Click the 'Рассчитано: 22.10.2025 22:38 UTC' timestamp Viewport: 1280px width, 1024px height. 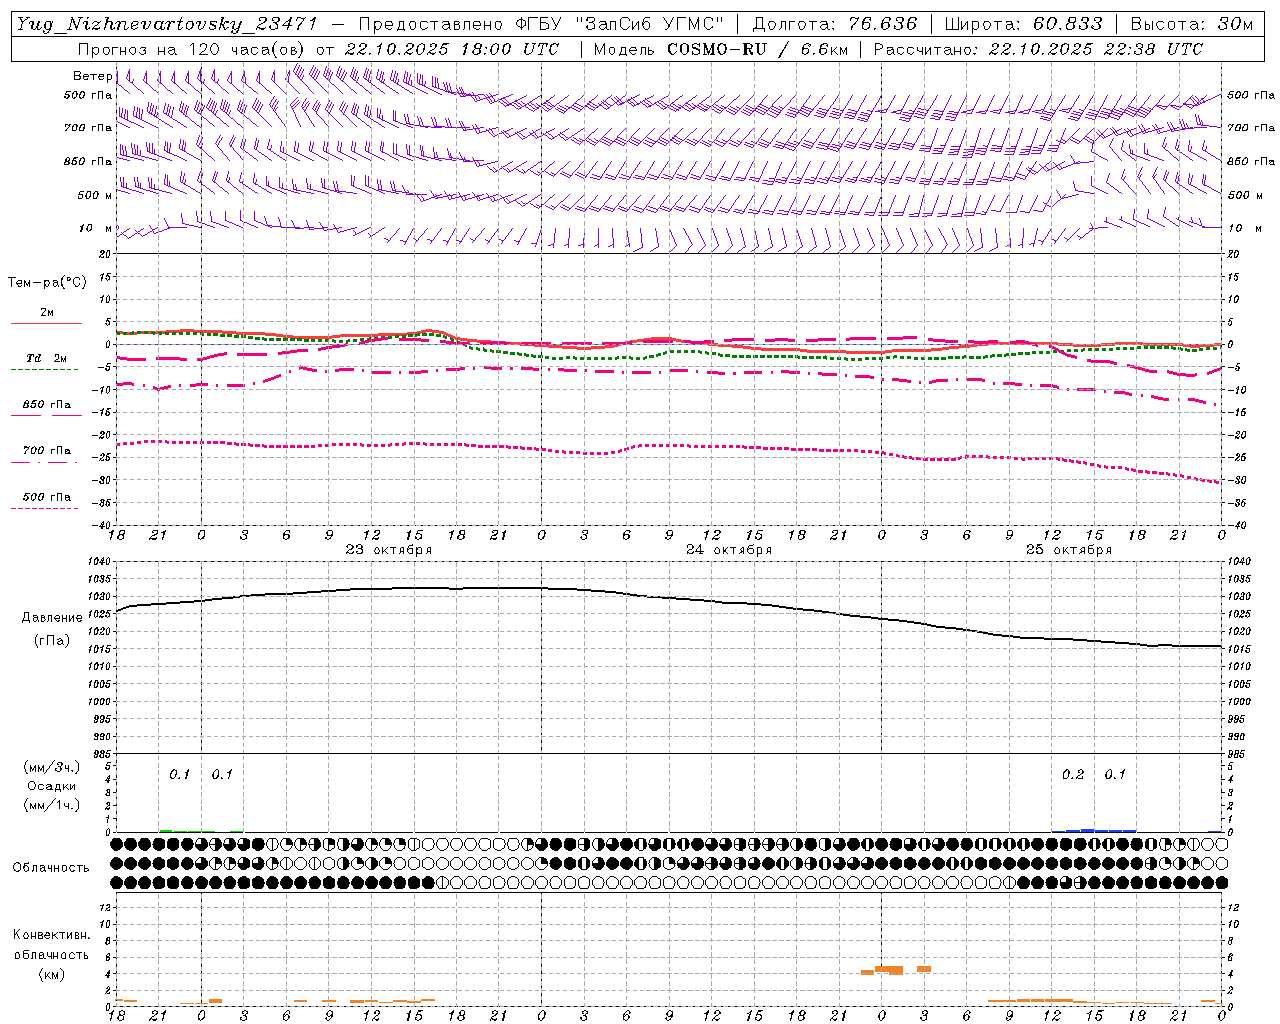[1038, 49]
